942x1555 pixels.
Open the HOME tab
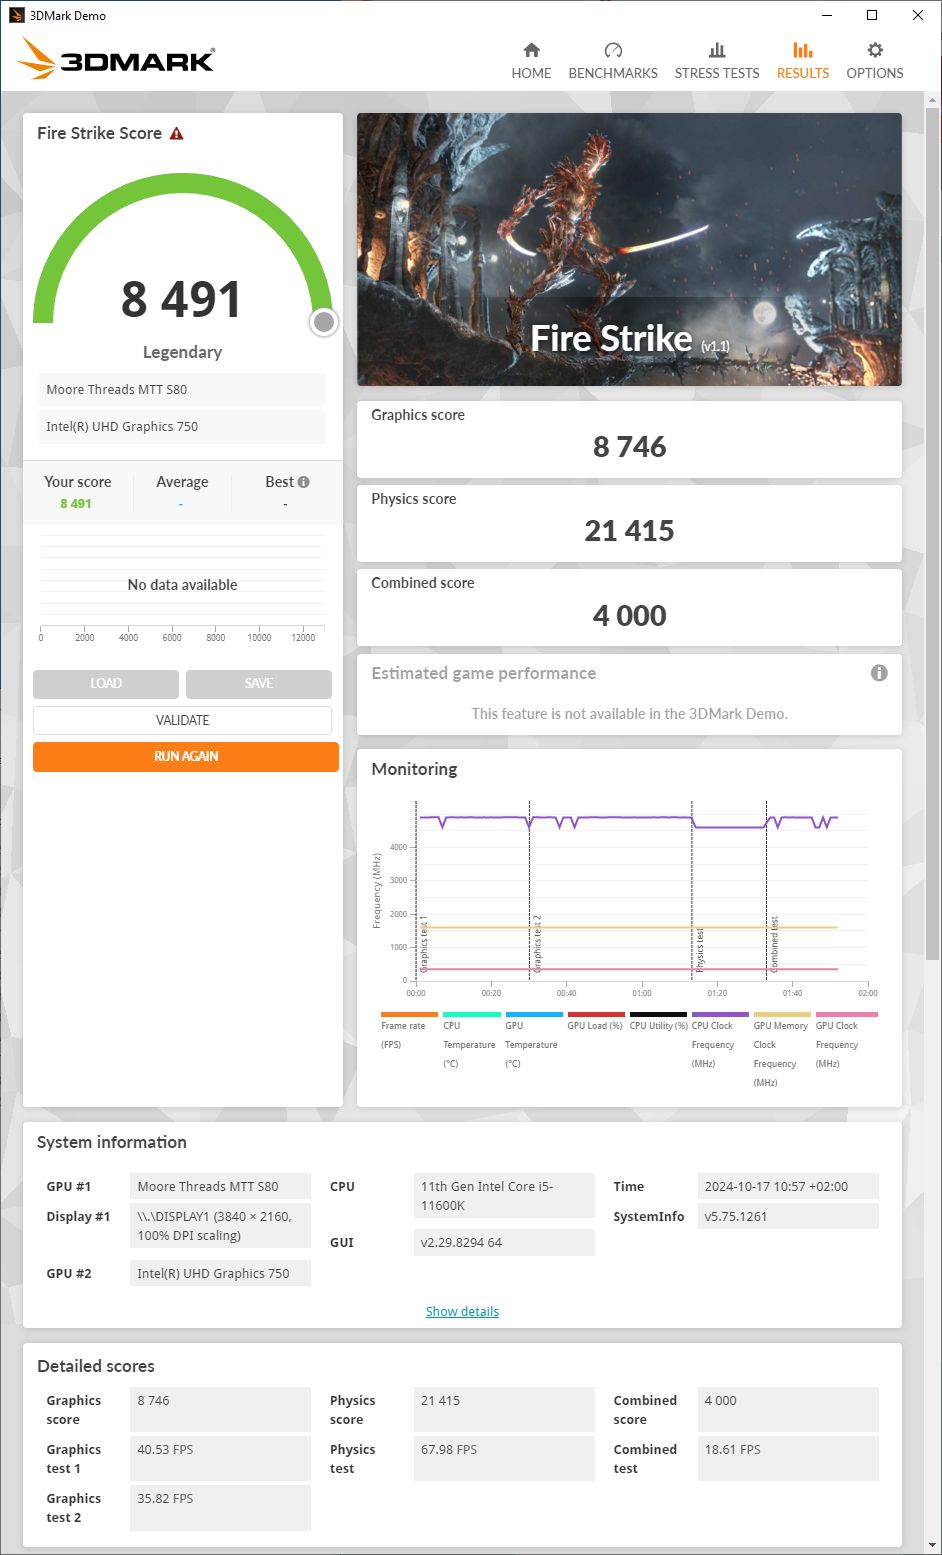[531, 61]
